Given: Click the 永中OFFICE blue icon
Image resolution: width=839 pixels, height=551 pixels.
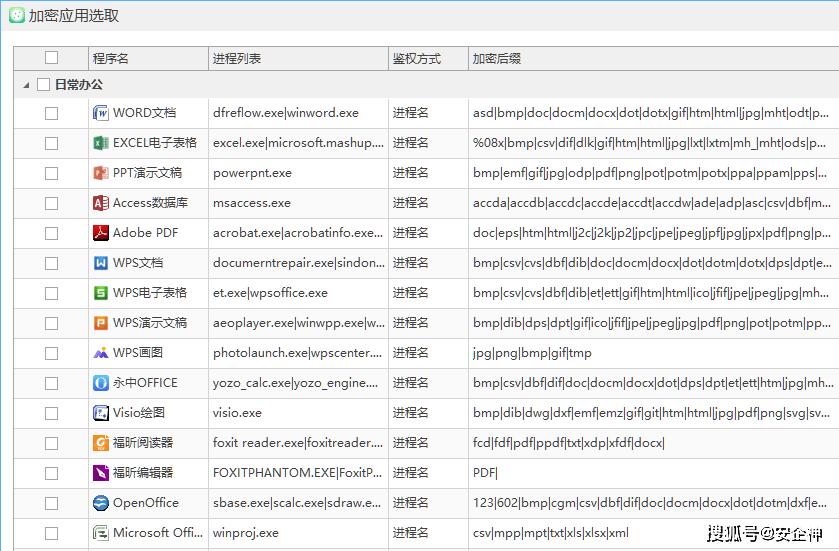Looking at the screenshot, I should pos(100,383).
